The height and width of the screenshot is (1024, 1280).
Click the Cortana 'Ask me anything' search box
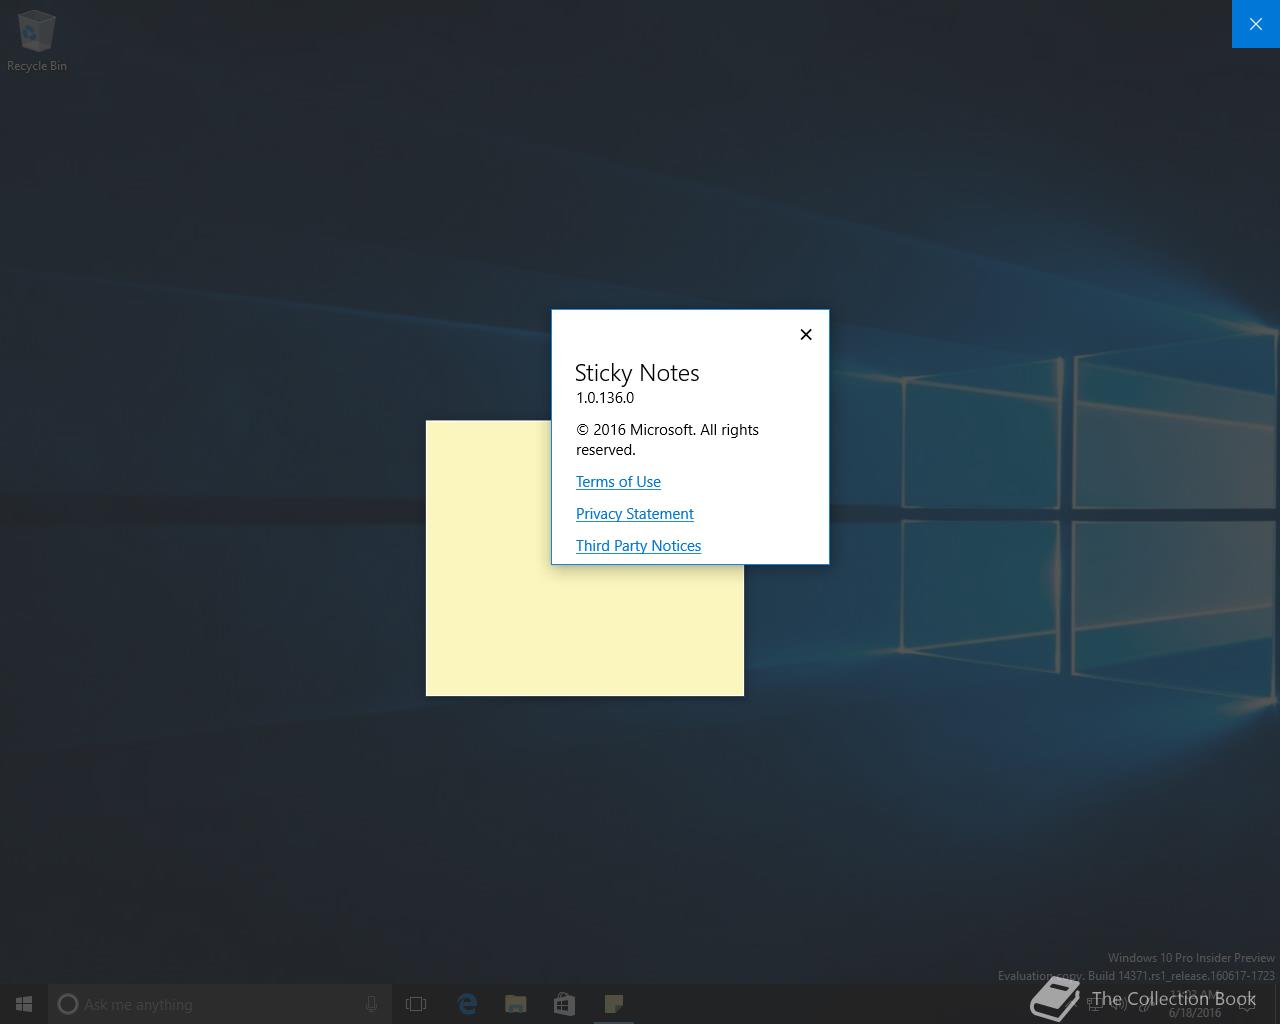(x=220, y=1004)
